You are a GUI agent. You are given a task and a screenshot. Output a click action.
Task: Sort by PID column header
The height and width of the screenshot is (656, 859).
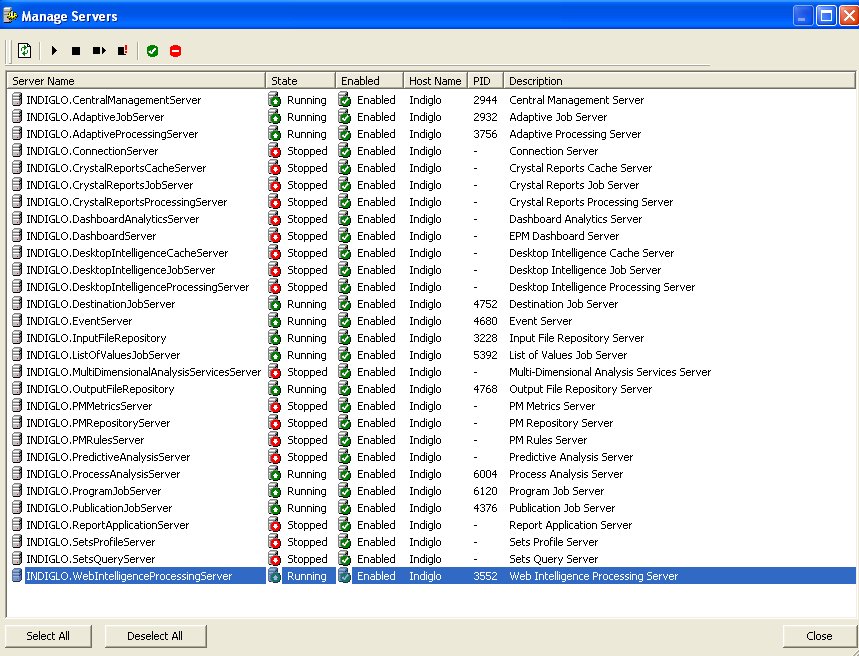coord(485,81)
